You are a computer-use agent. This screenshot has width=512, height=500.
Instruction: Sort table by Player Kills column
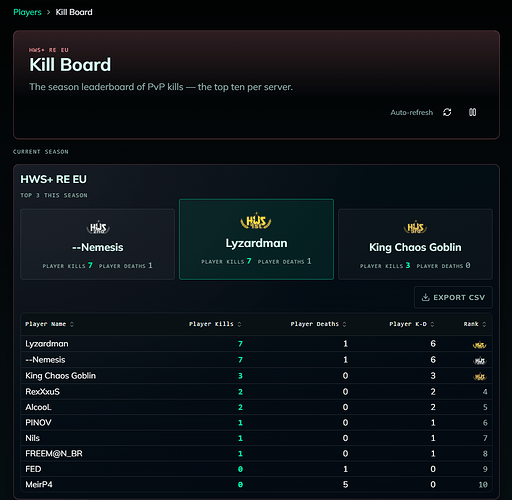215,324
